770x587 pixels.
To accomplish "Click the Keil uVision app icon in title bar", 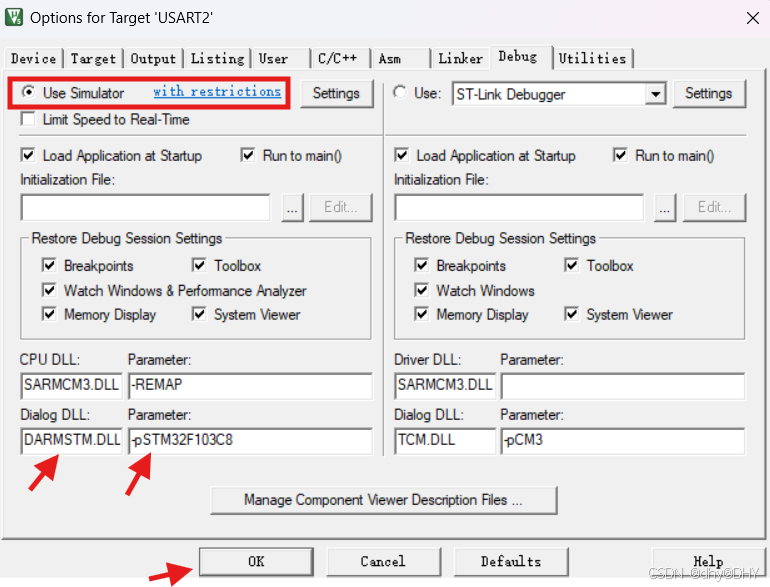I will 14,17.
